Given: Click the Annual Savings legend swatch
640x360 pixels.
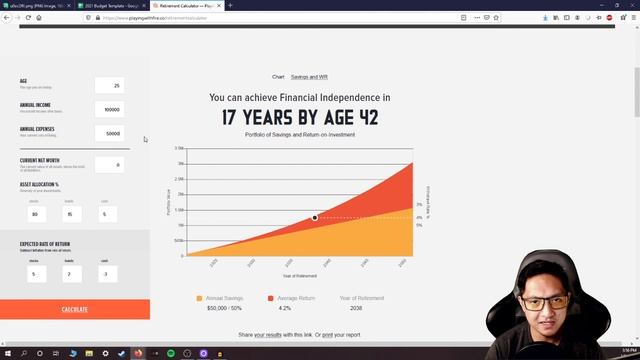Looking at the screenshot, I should click(x=199, y=298).
